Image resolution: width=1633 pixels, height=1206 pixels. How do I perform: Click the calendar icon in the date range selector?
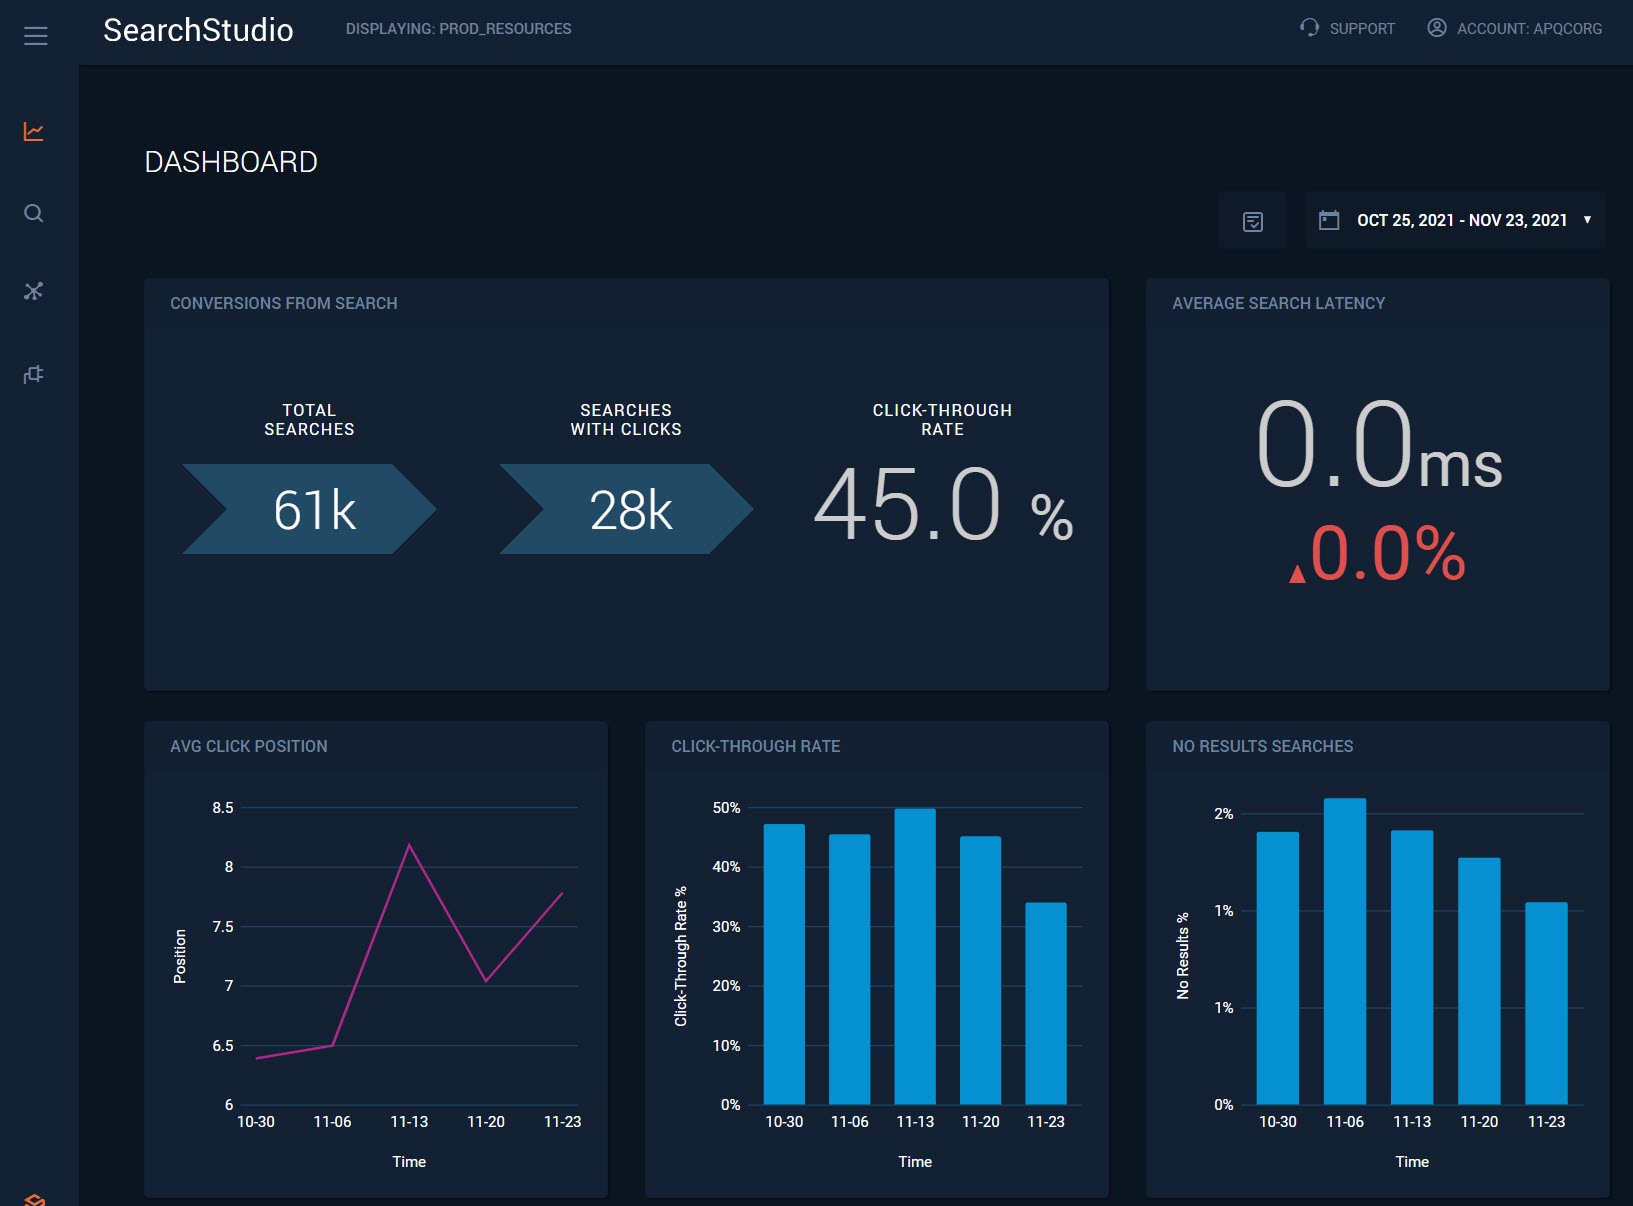click(x=1330, y=219)
